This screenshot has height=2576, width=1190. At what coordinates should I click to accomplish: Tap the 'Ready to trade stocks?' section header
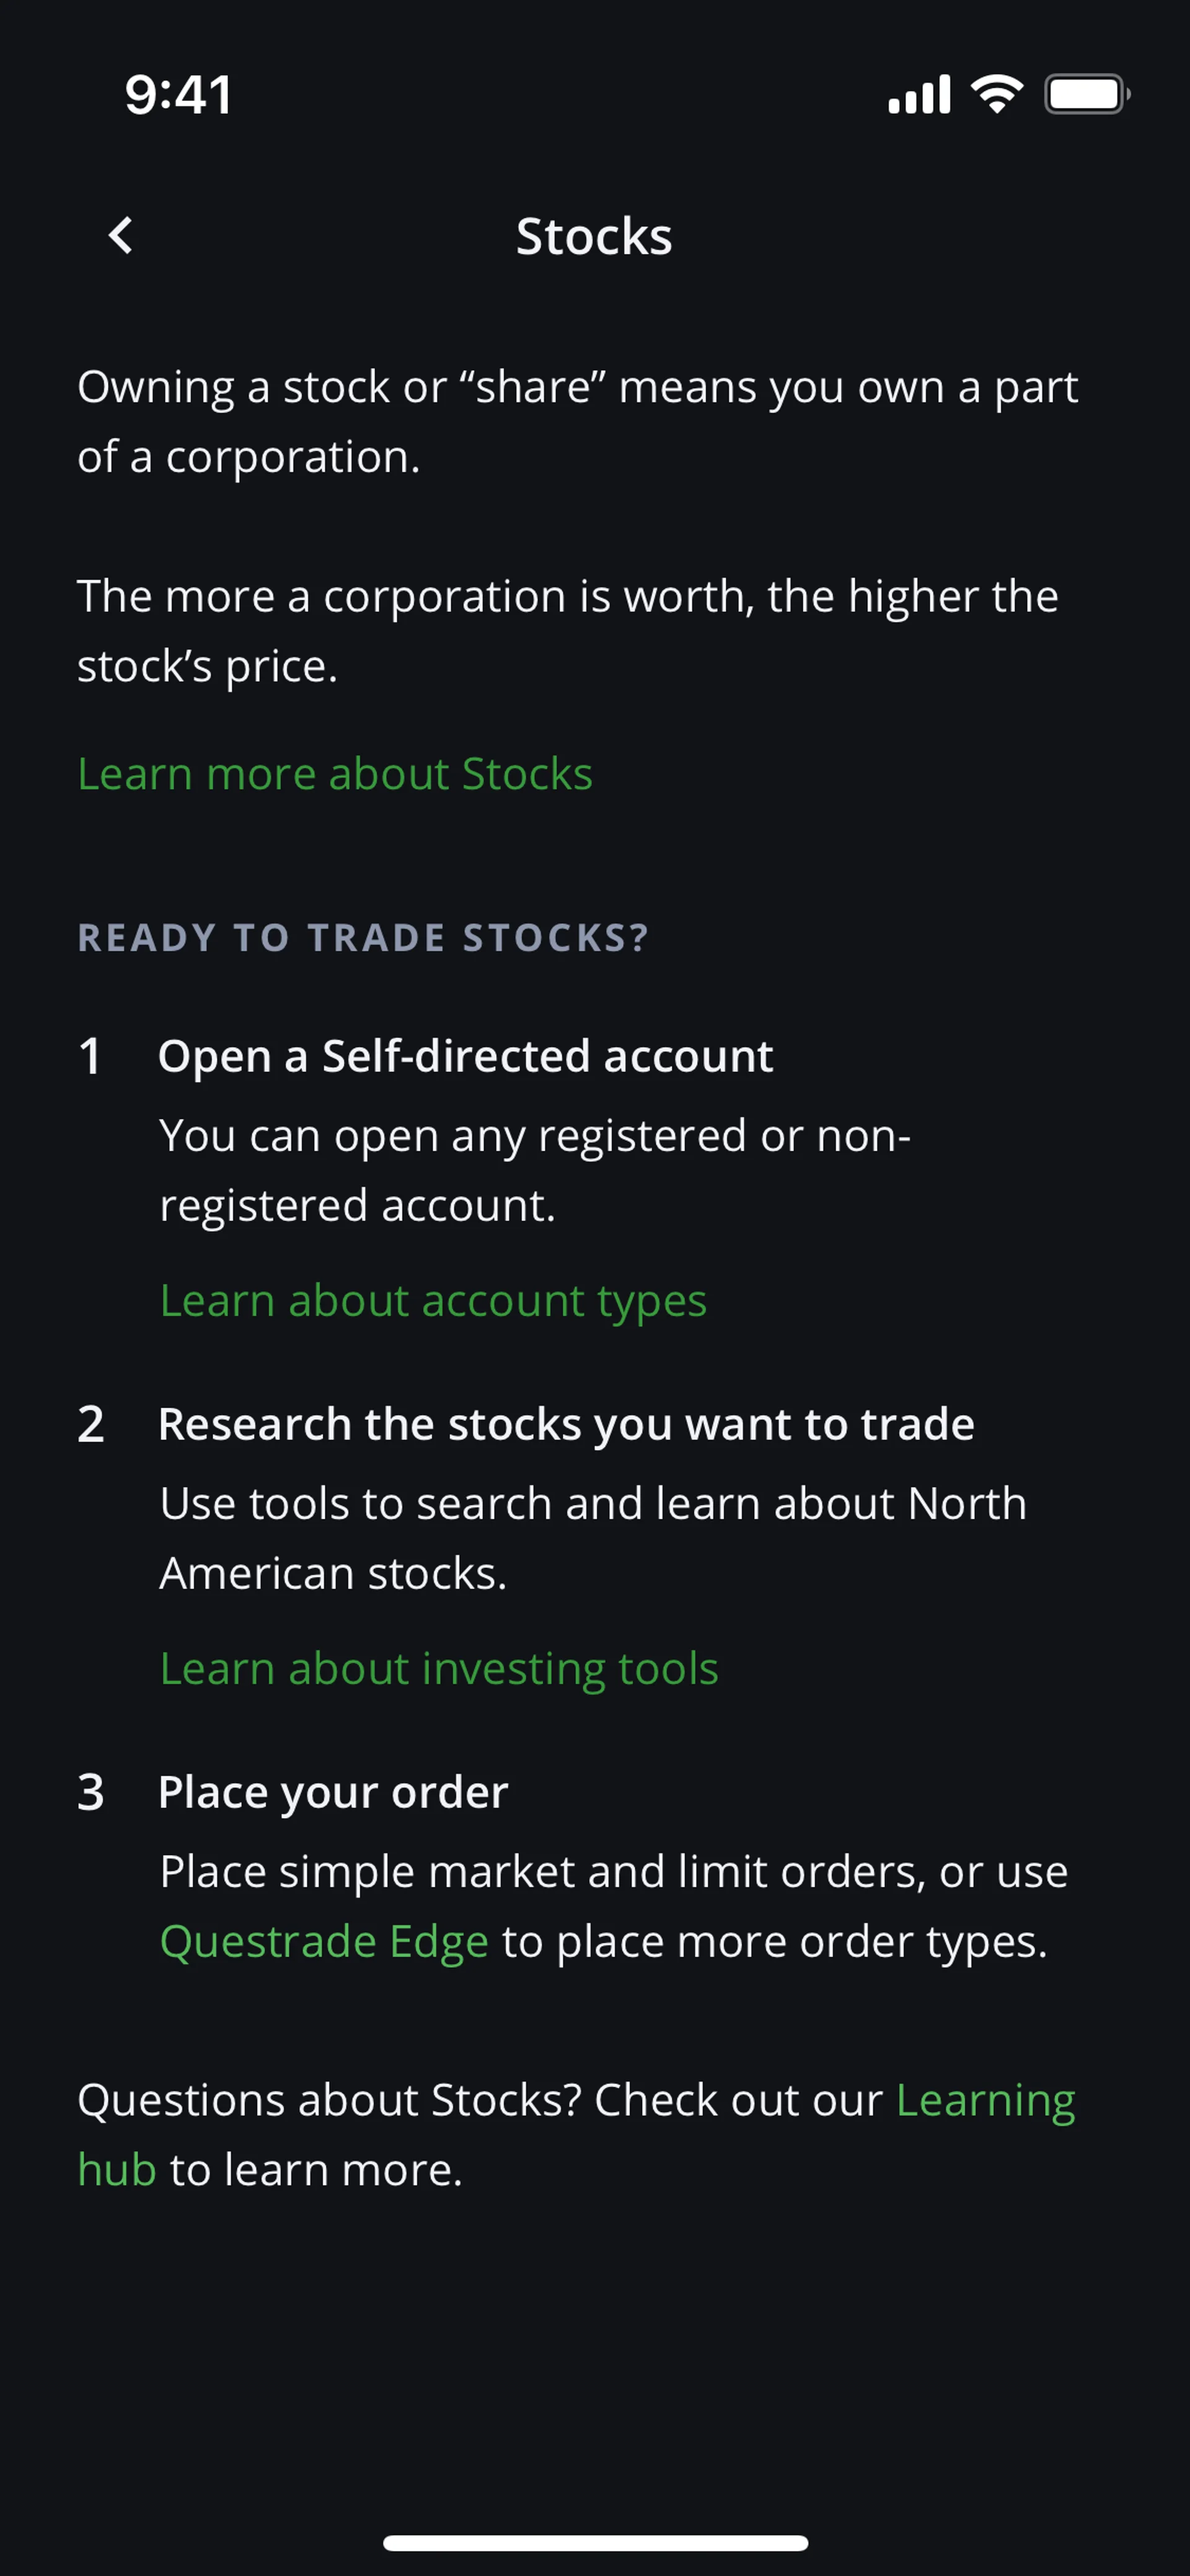click(363, 938)
